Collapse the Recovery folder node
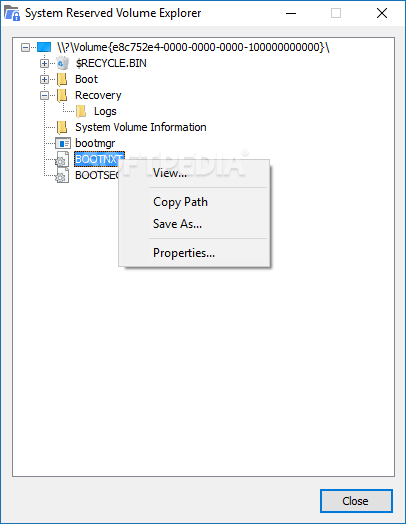This screenshot has width=406, height=524. [x=44, y=96]
